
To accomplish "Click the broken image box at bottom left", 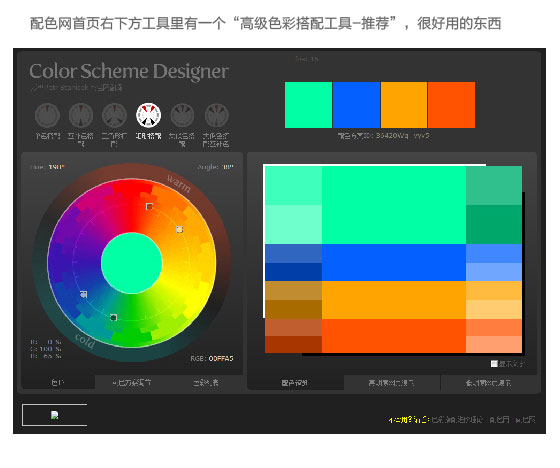I will pos(55,415).
